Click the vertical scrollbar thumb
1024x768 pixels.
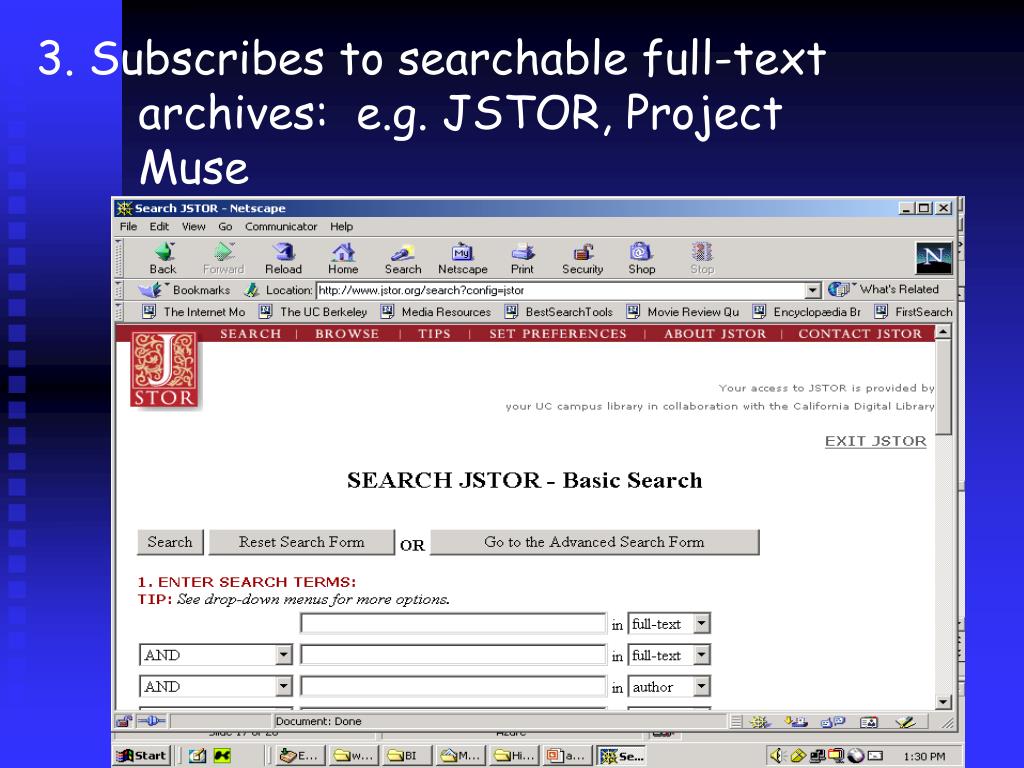(x=943, y=386)
